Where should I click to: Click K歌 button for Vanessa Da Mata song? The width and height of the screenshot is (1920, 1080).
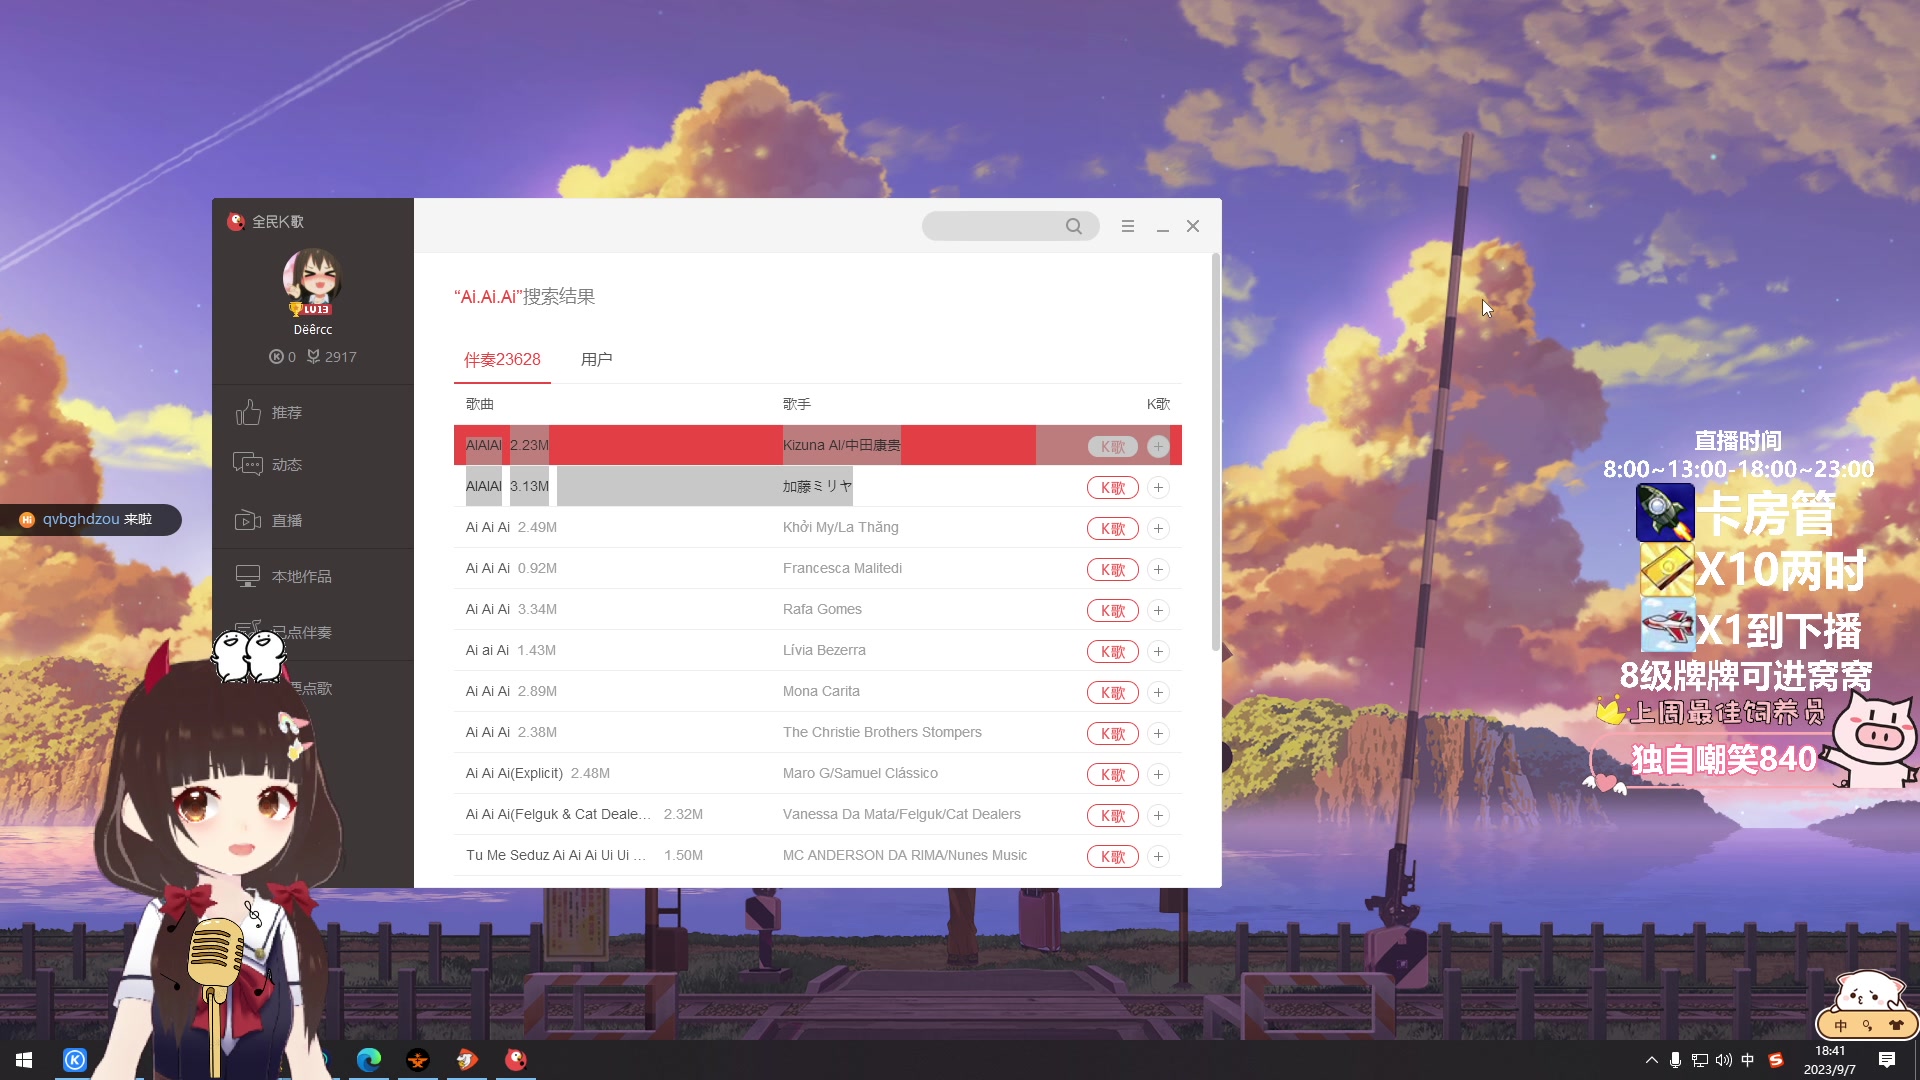pyautogui.click(x=1113, y=815)
